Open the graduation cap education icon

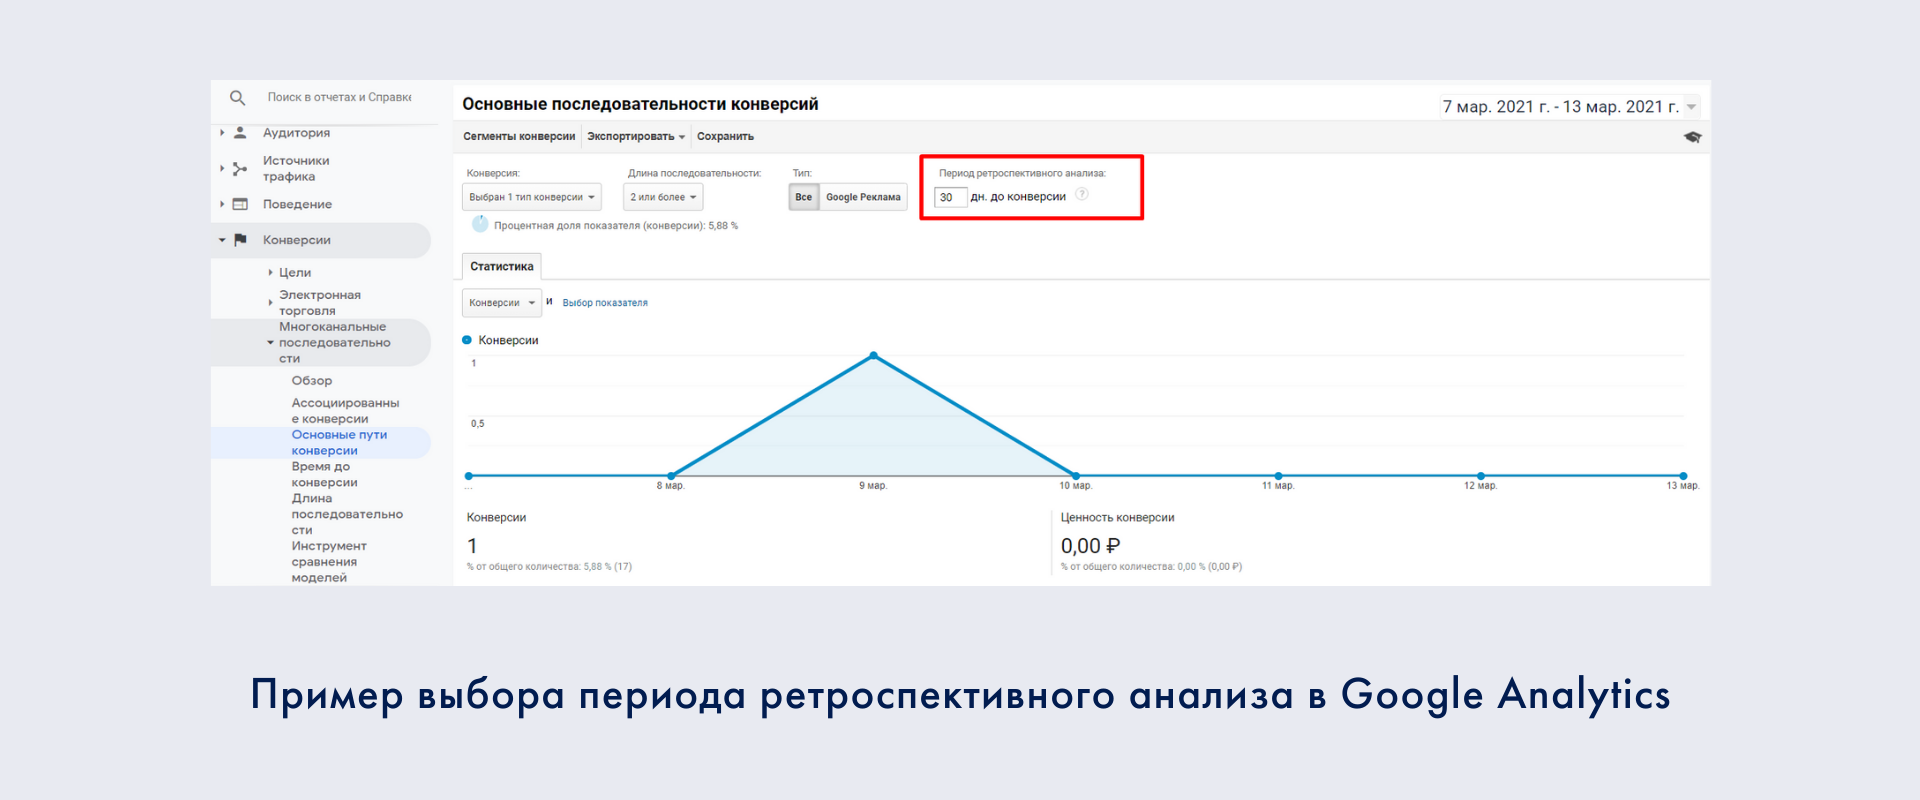point(1692,137)
